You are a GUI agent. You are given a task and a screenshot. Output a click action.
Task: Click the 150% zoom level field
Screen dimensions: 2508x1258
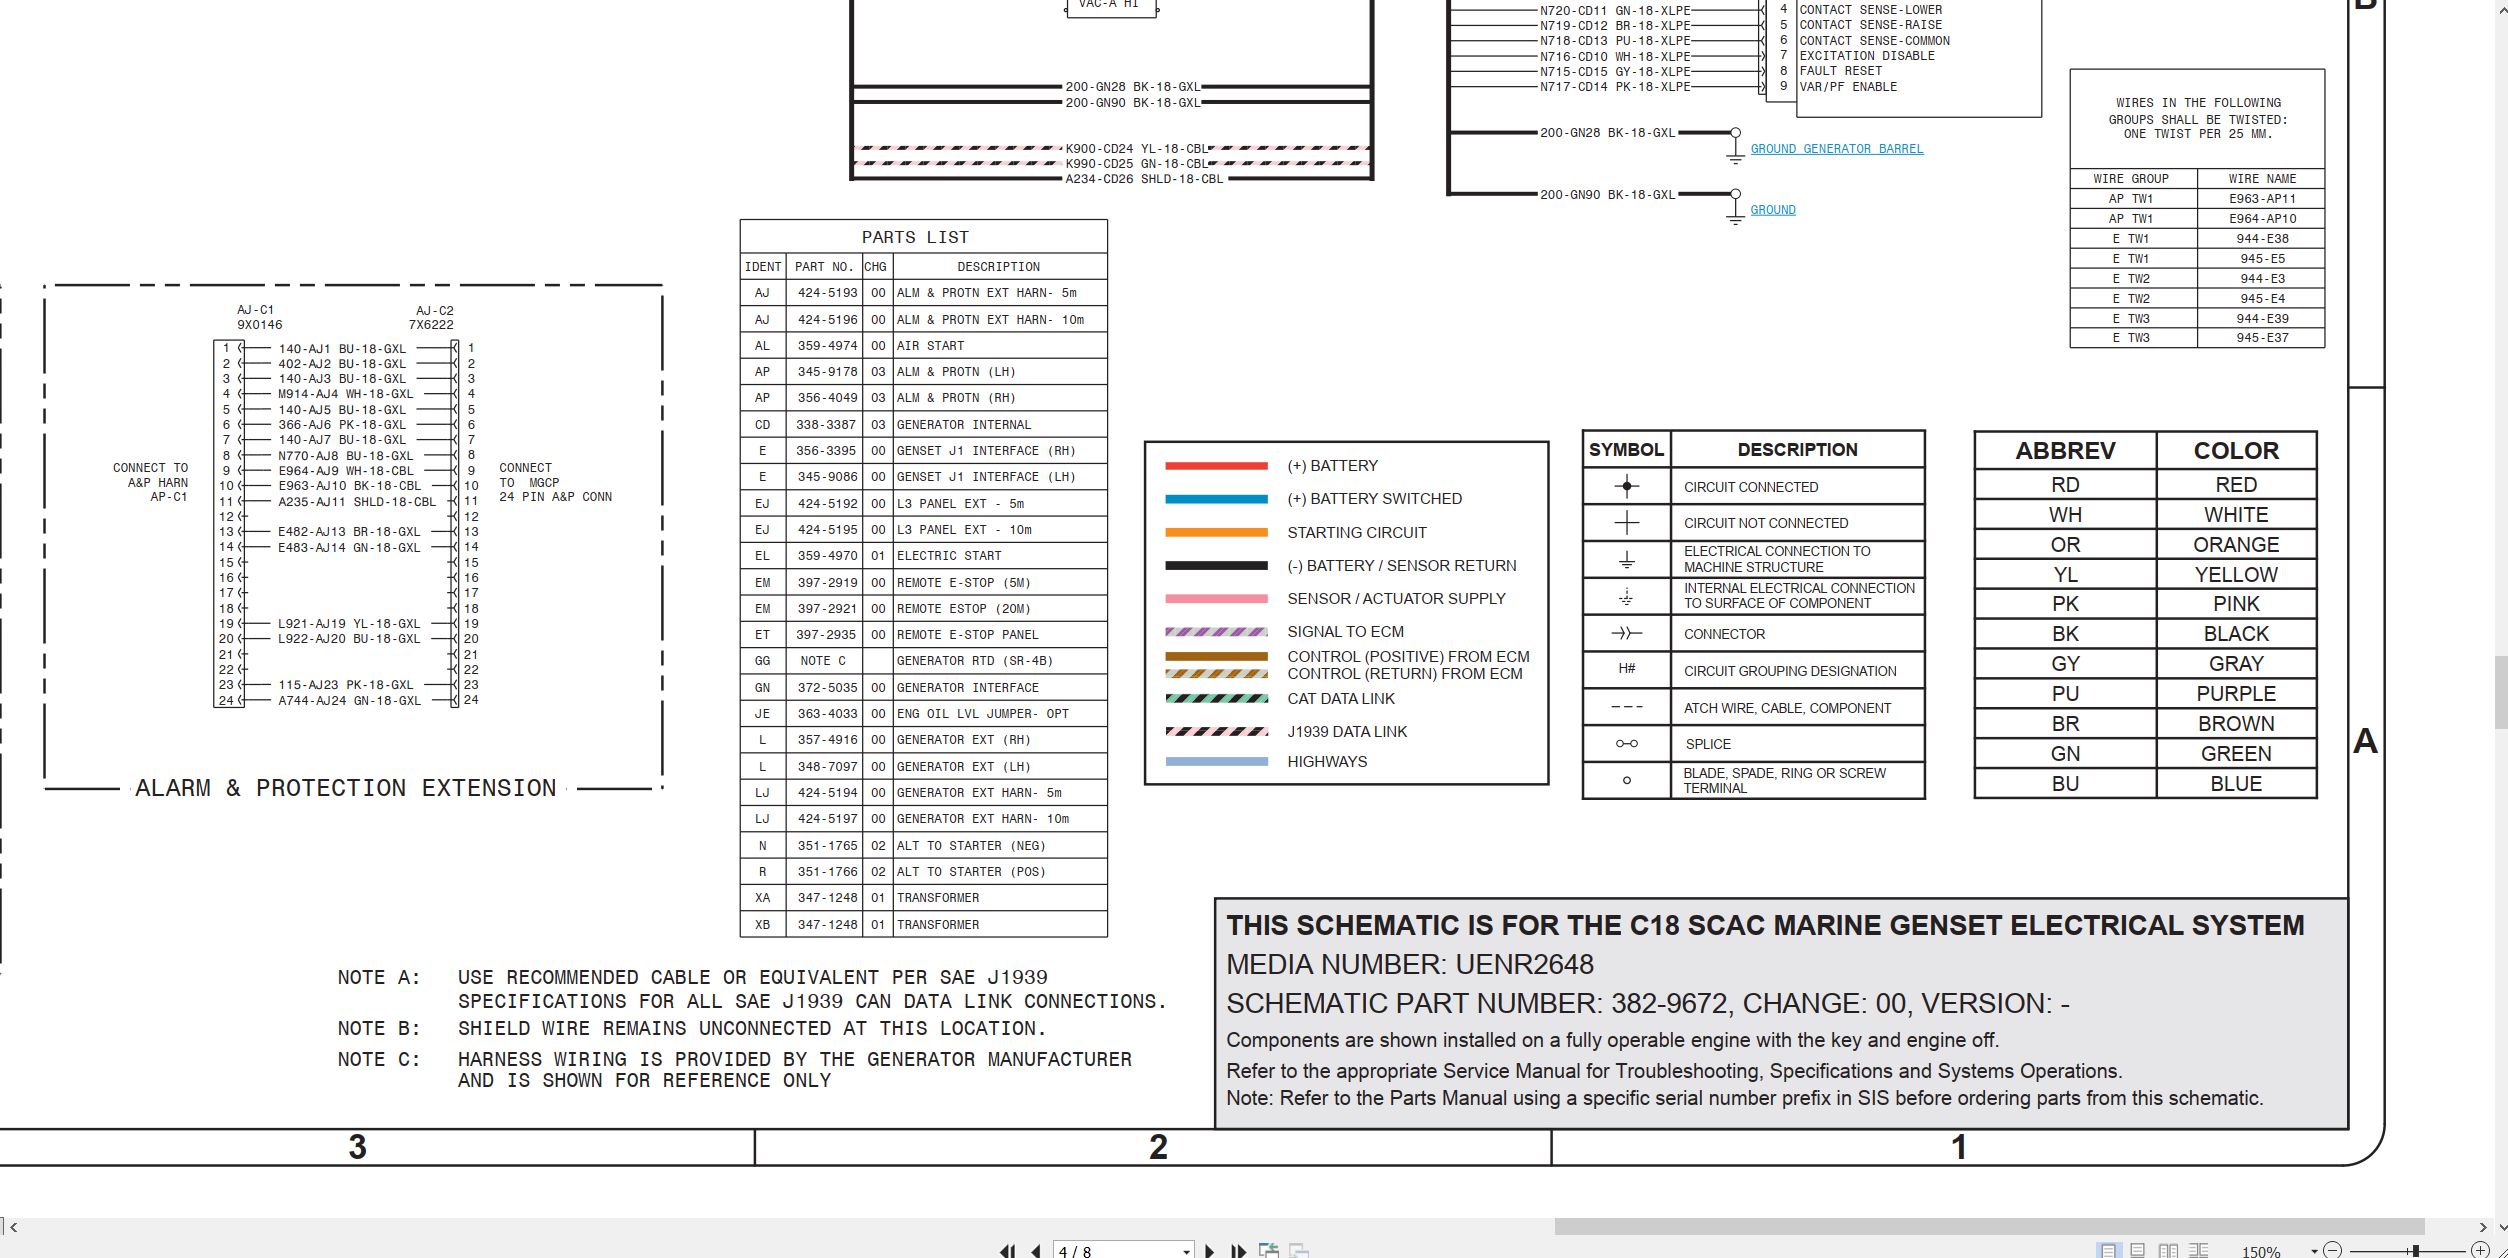[x=2262, y=1251]
